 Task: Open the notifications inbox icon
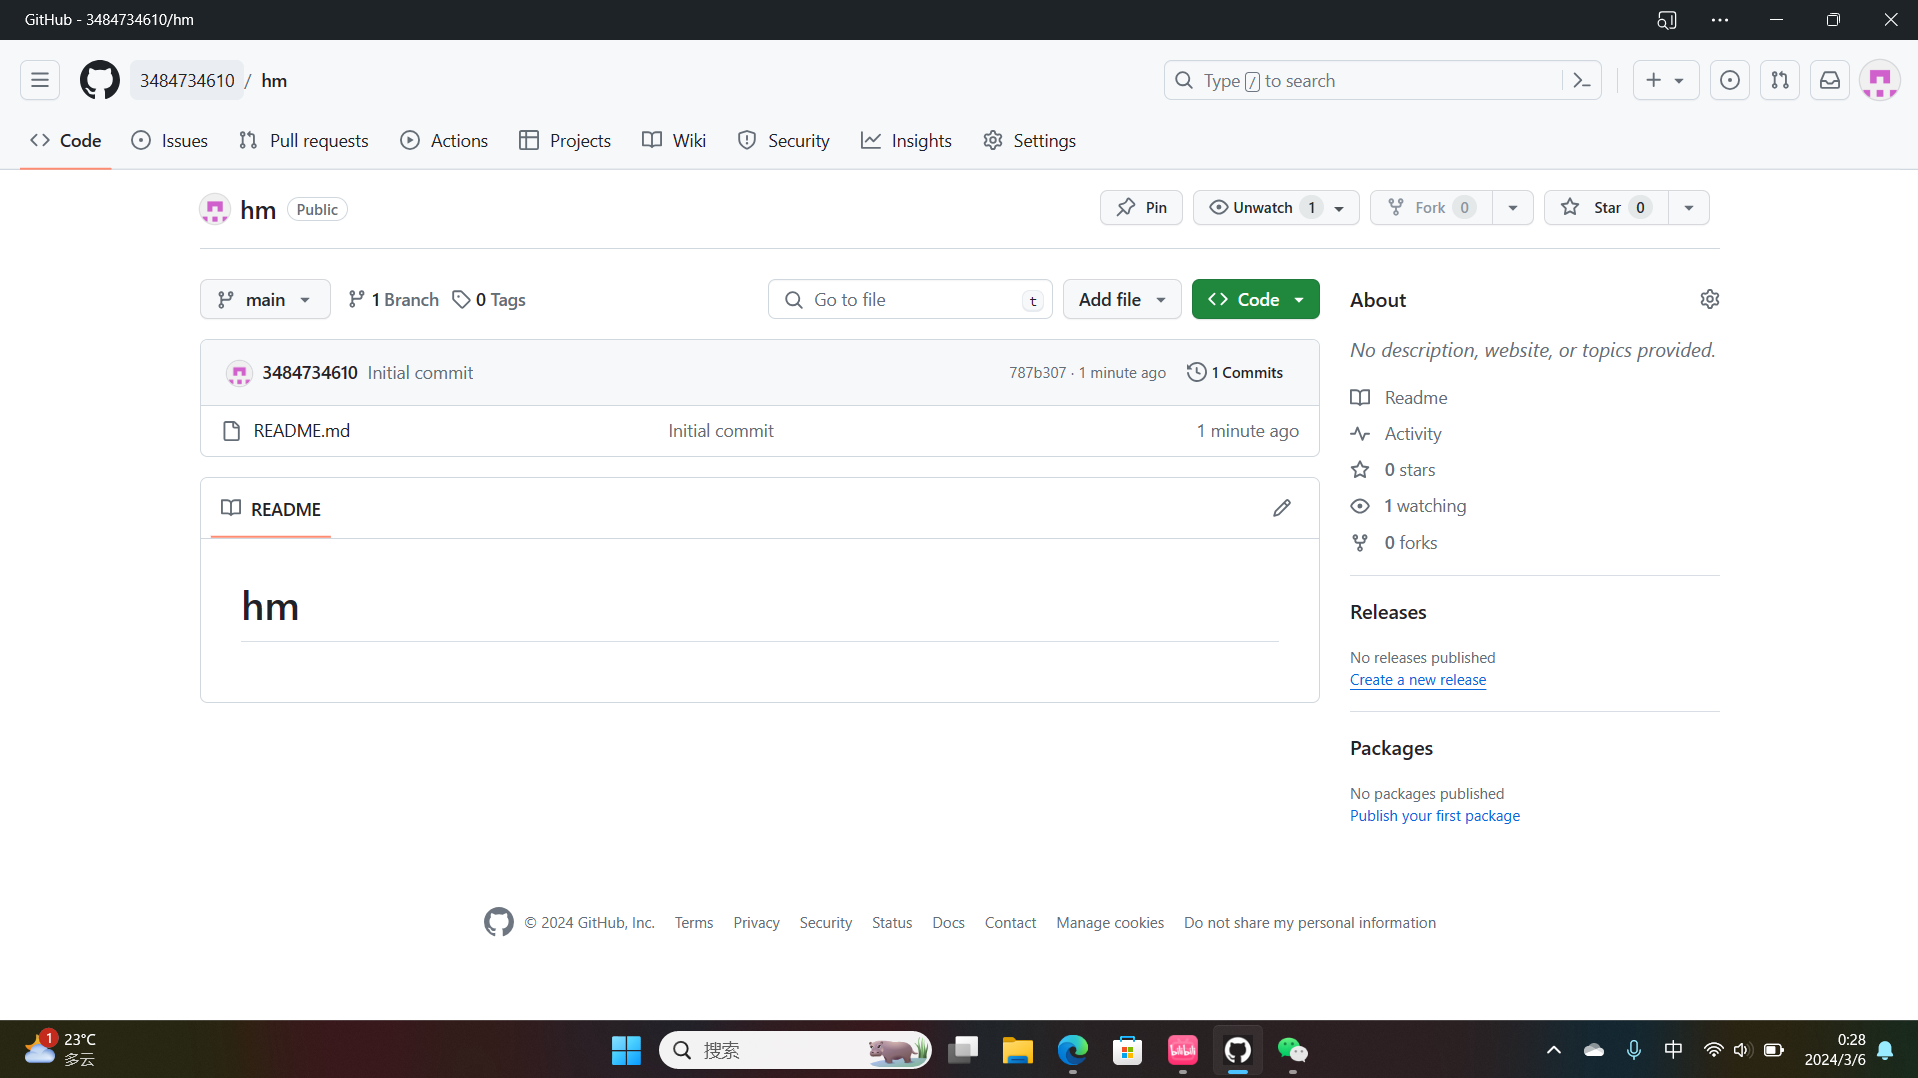click(x=1830, y=80)
